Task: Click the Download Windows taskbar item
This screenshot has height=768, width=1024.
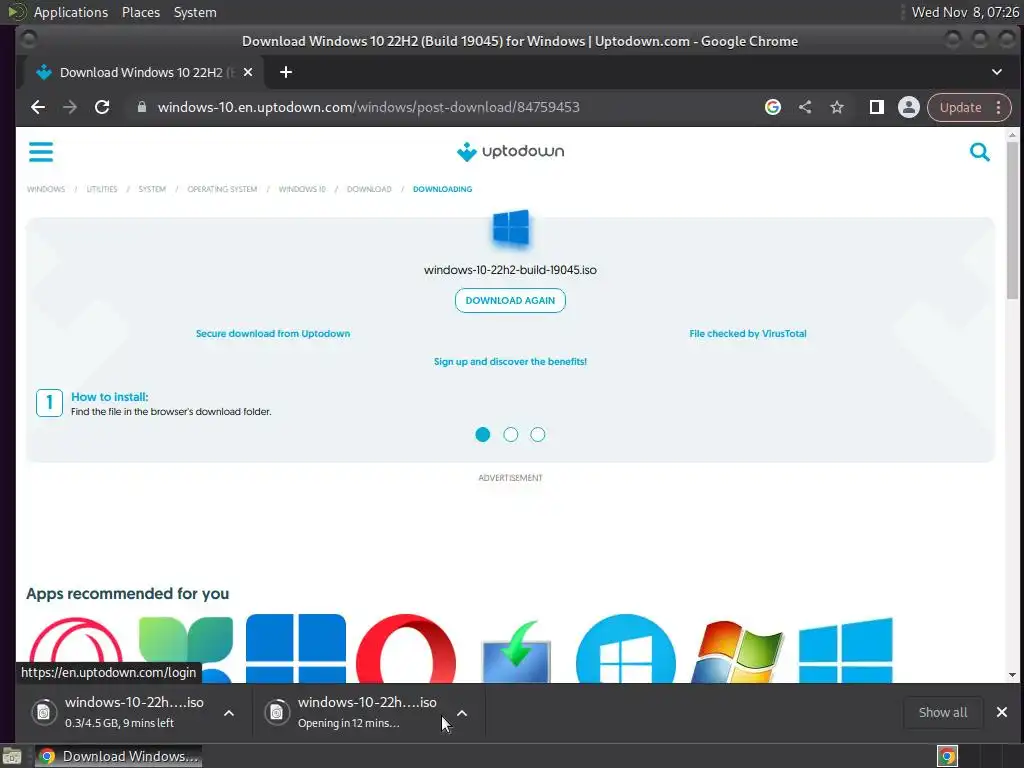Action: coord(118,756)
